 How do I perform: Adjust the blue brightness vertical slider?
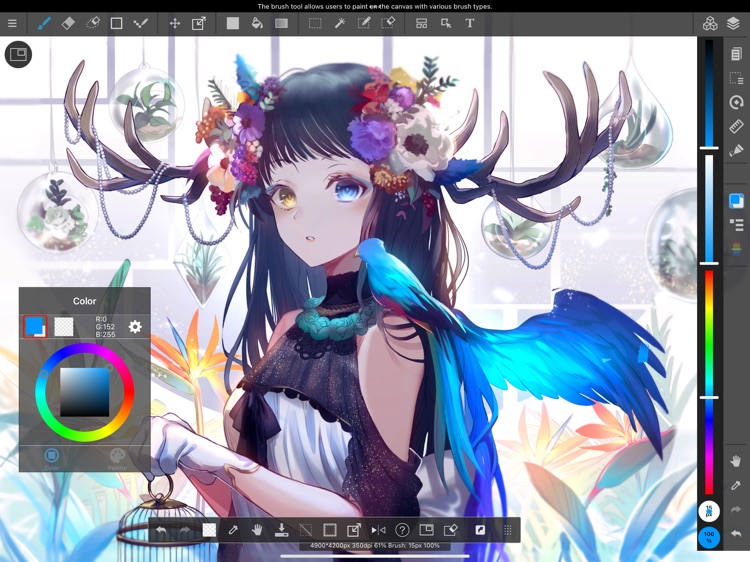tap(709, 94)
